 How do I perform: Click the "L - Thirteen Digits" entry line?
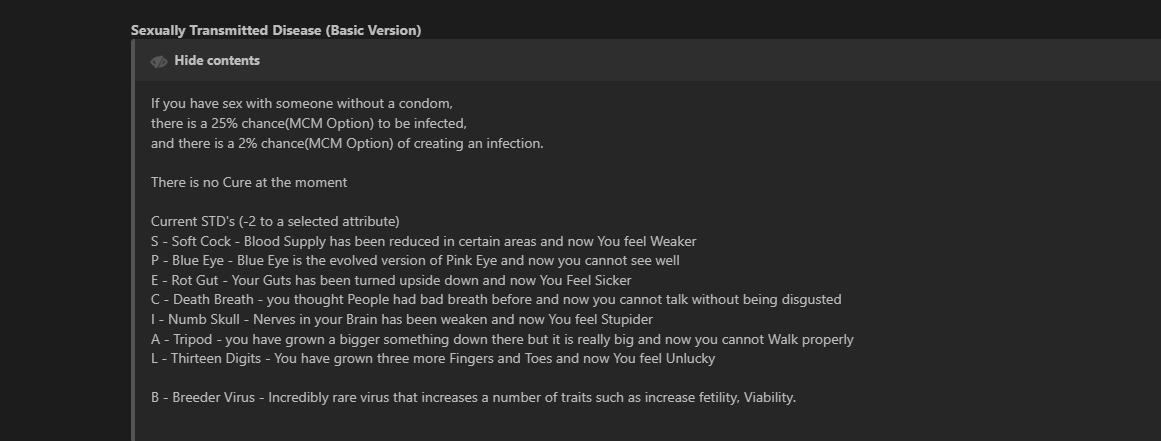tap(433, 358)
